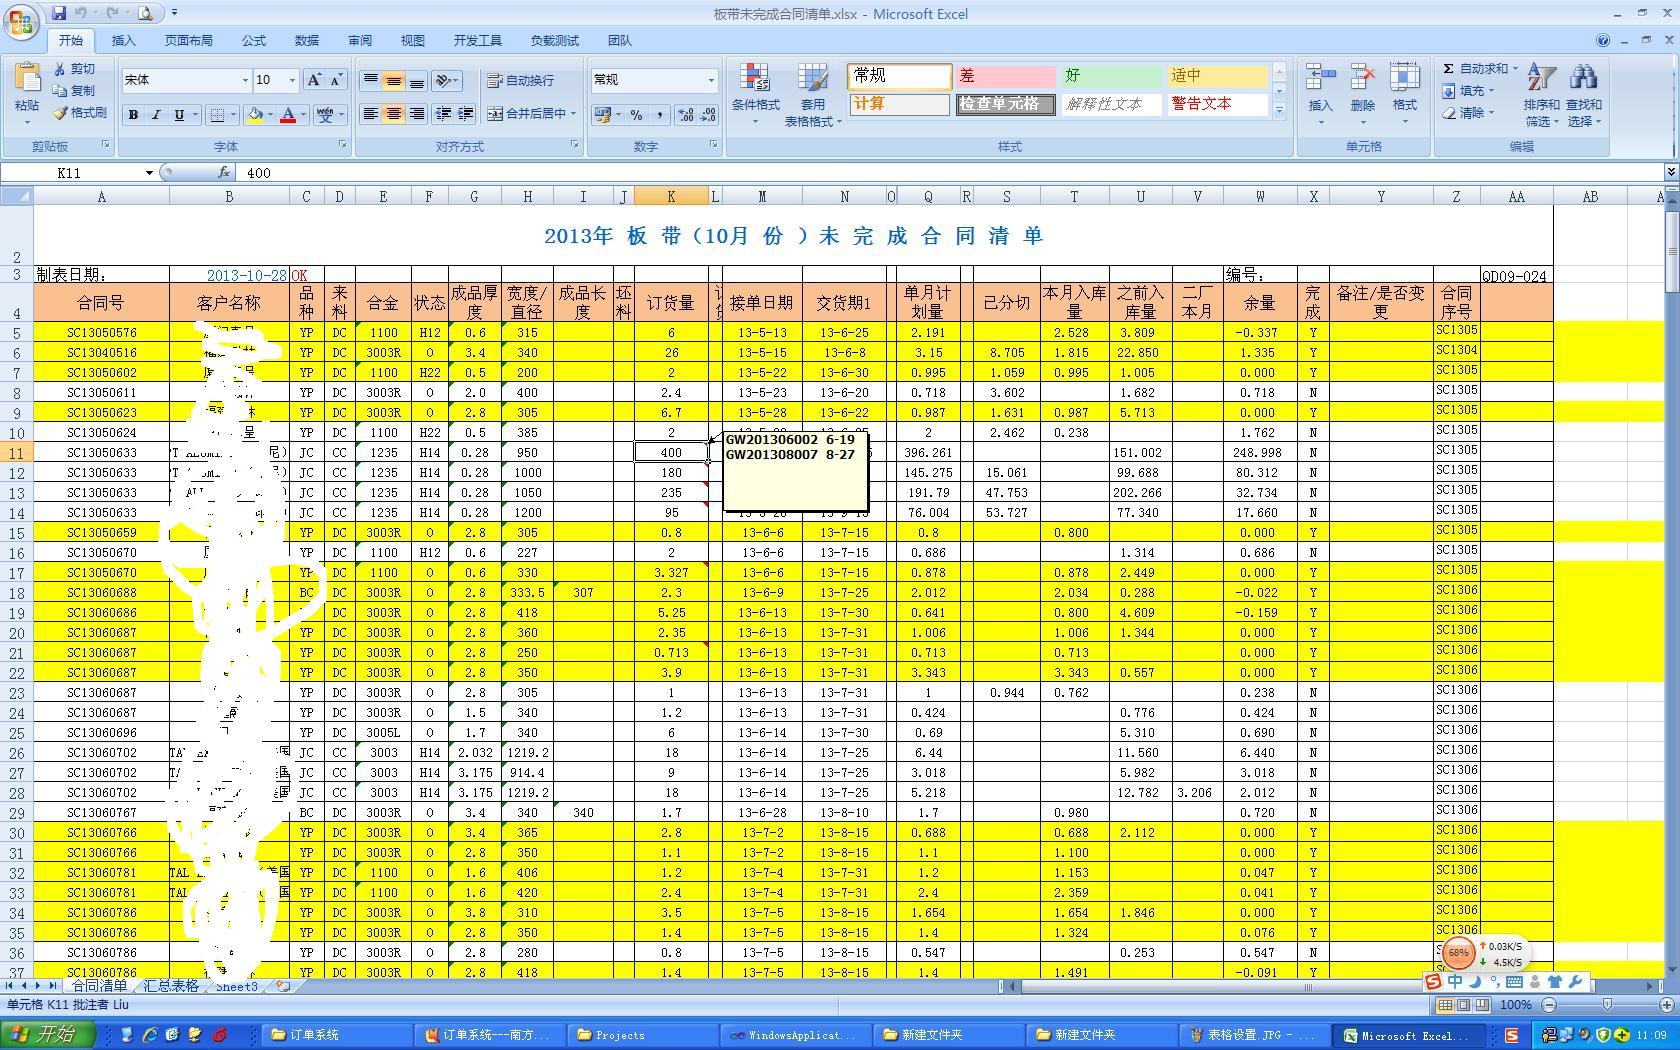Center text horizontally
Screen dimensions: 1680x1050
(x=393, y=114)
